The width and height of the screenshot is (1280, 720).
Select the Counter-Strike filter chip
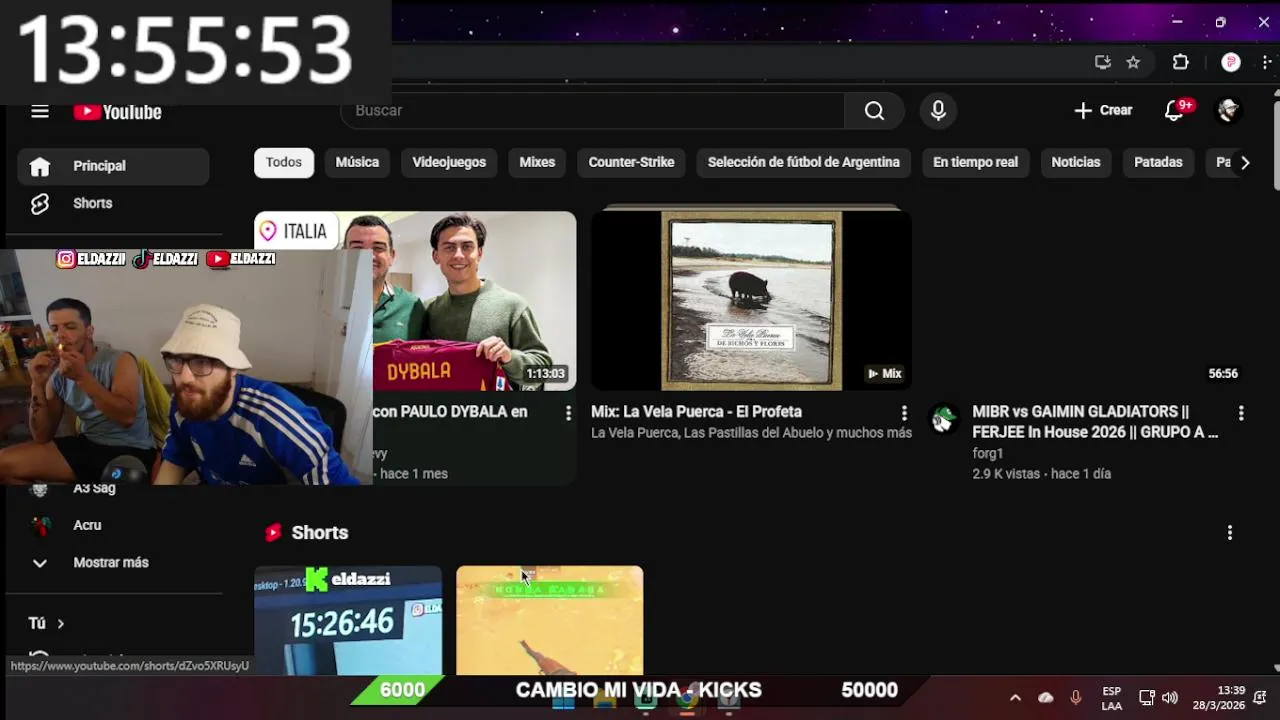(631, 162)
